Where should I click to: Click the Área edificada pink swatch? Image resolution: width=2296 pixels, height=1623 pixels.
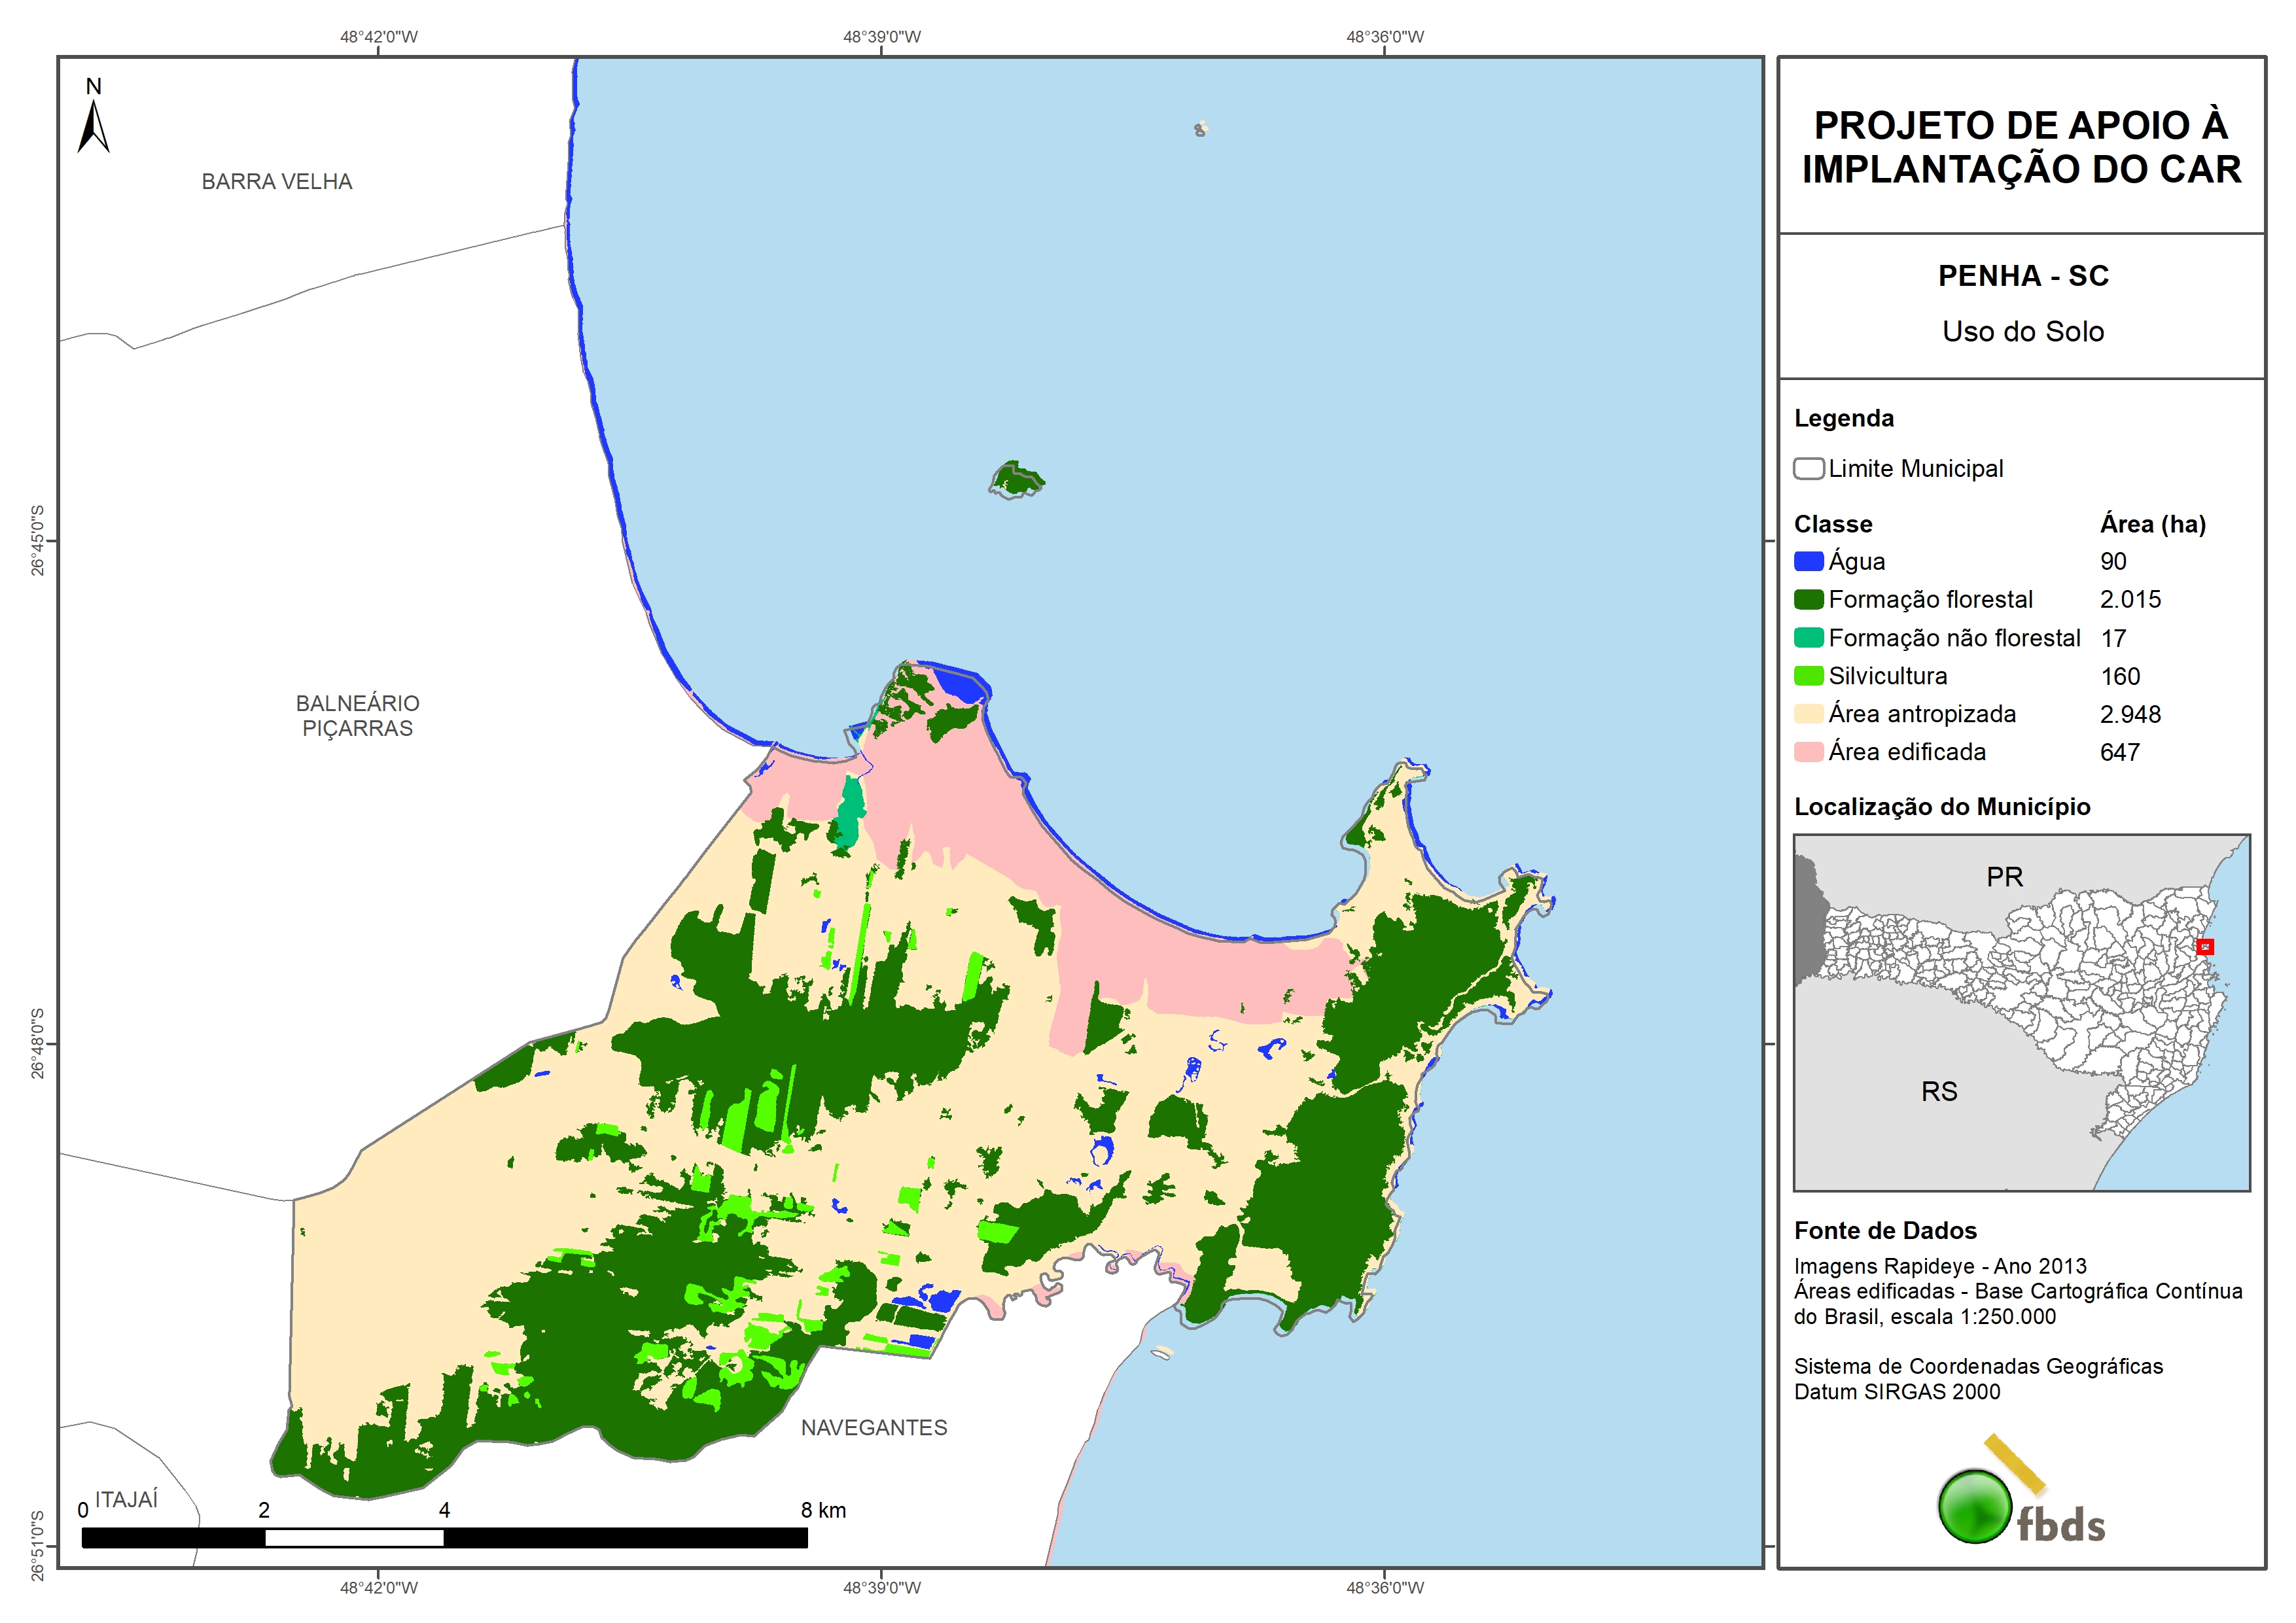[1808, 752]
